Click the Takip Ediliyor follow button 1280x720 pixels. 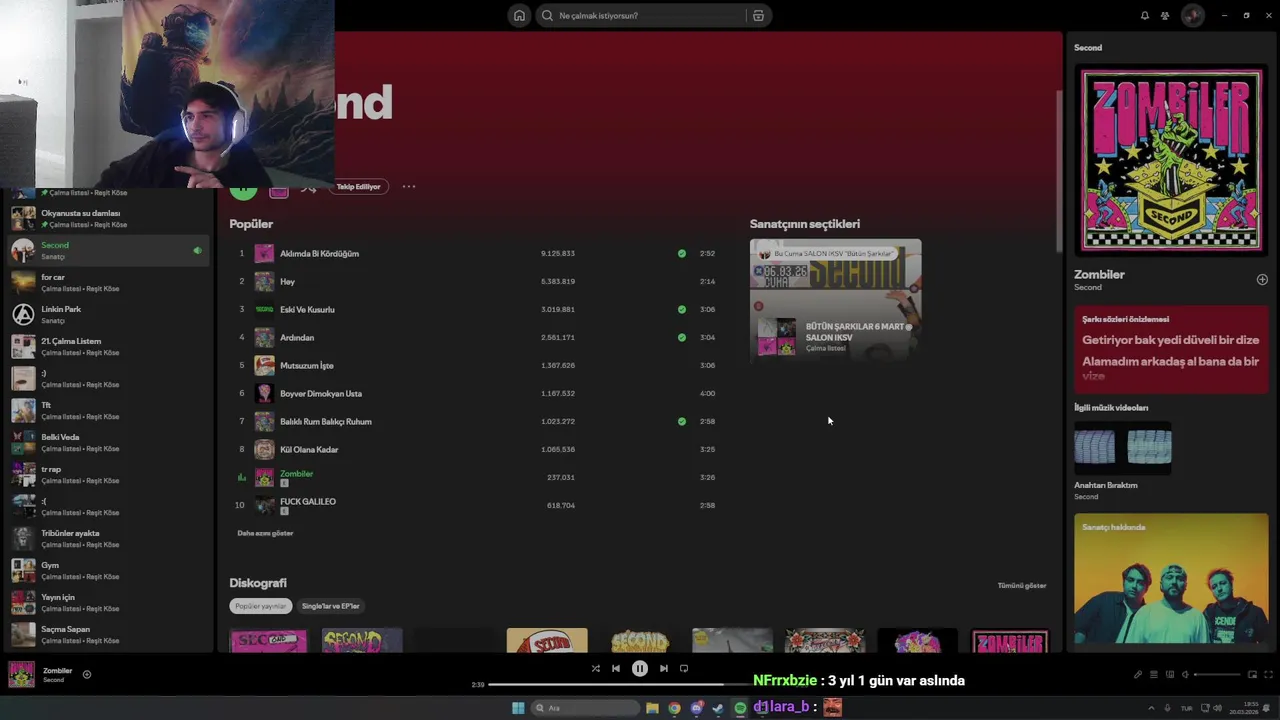coord(358,186)
